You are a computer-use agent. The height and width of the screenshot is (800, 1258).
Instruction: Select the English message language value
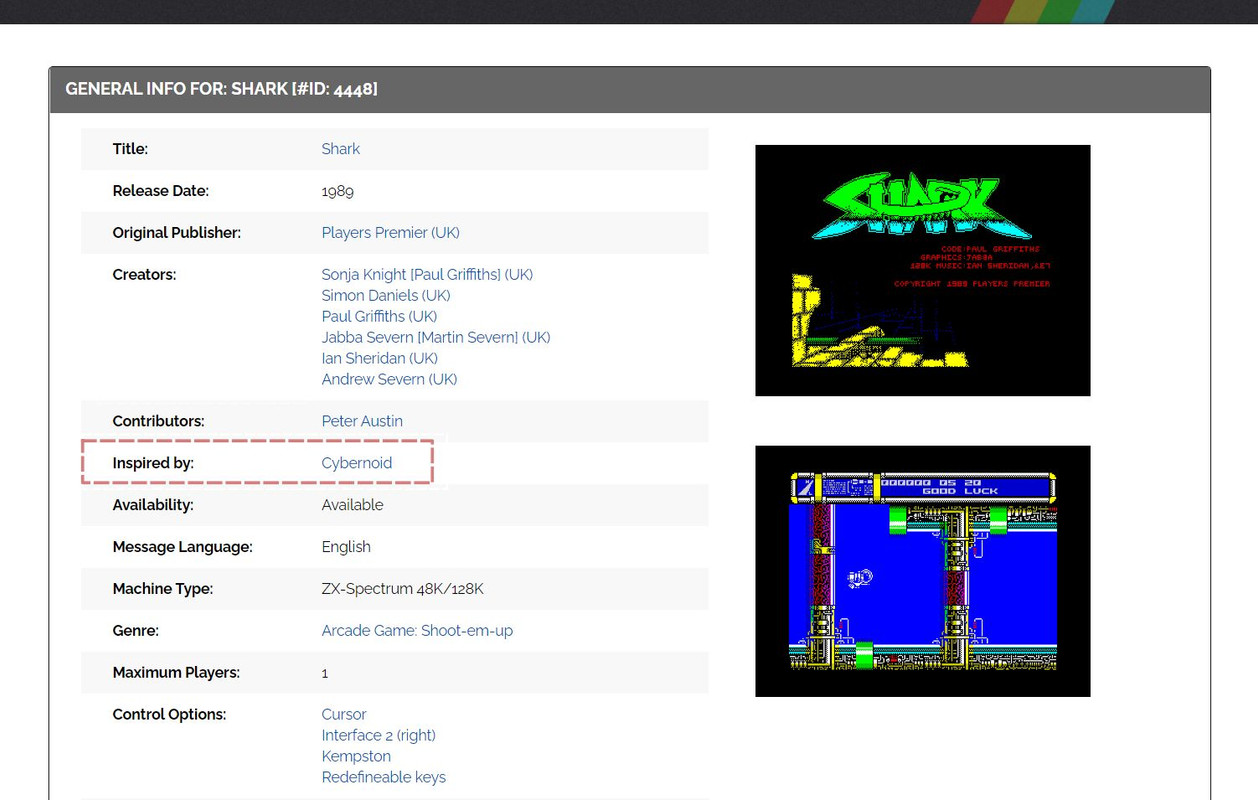346,548
